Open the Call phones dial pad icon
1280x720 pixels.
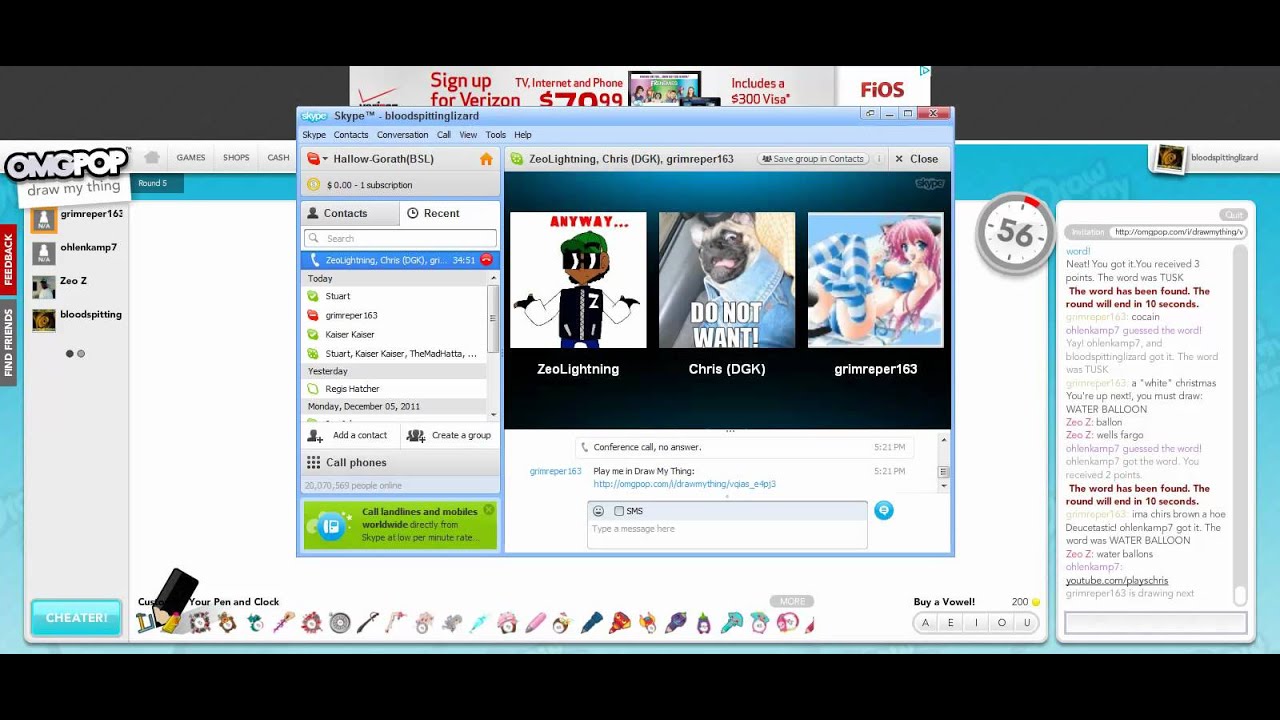tap(313, 463)
